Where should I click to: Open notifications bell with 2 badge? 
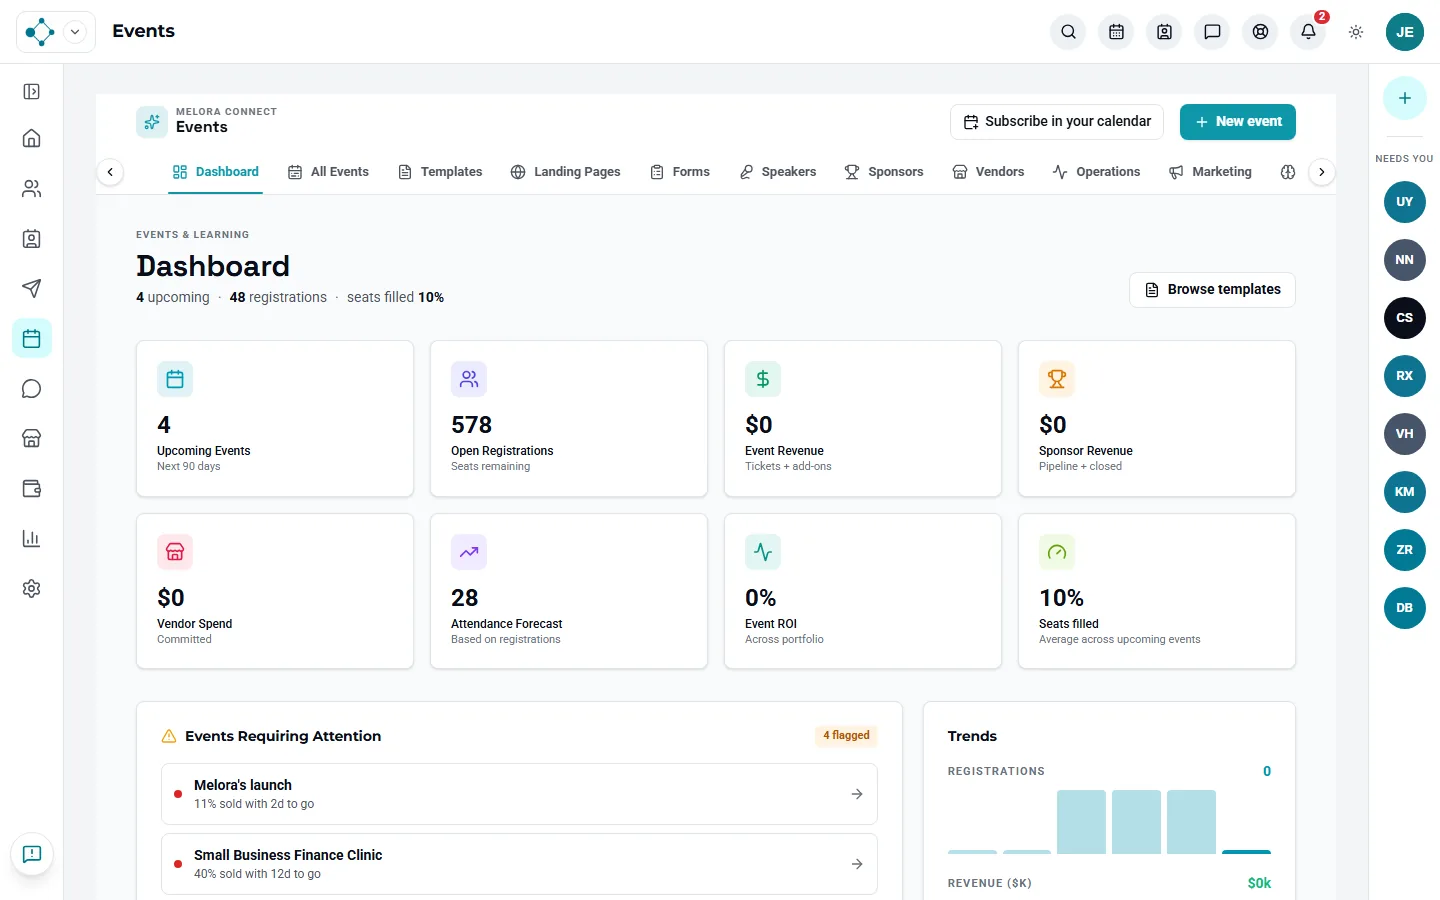click(x=1308, y=32)
